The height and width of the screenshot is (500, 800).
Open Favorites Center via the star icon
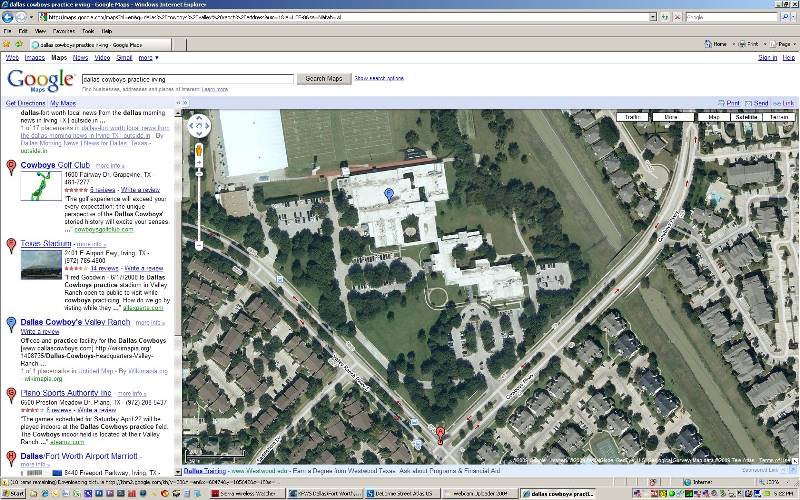click(7, 44)
